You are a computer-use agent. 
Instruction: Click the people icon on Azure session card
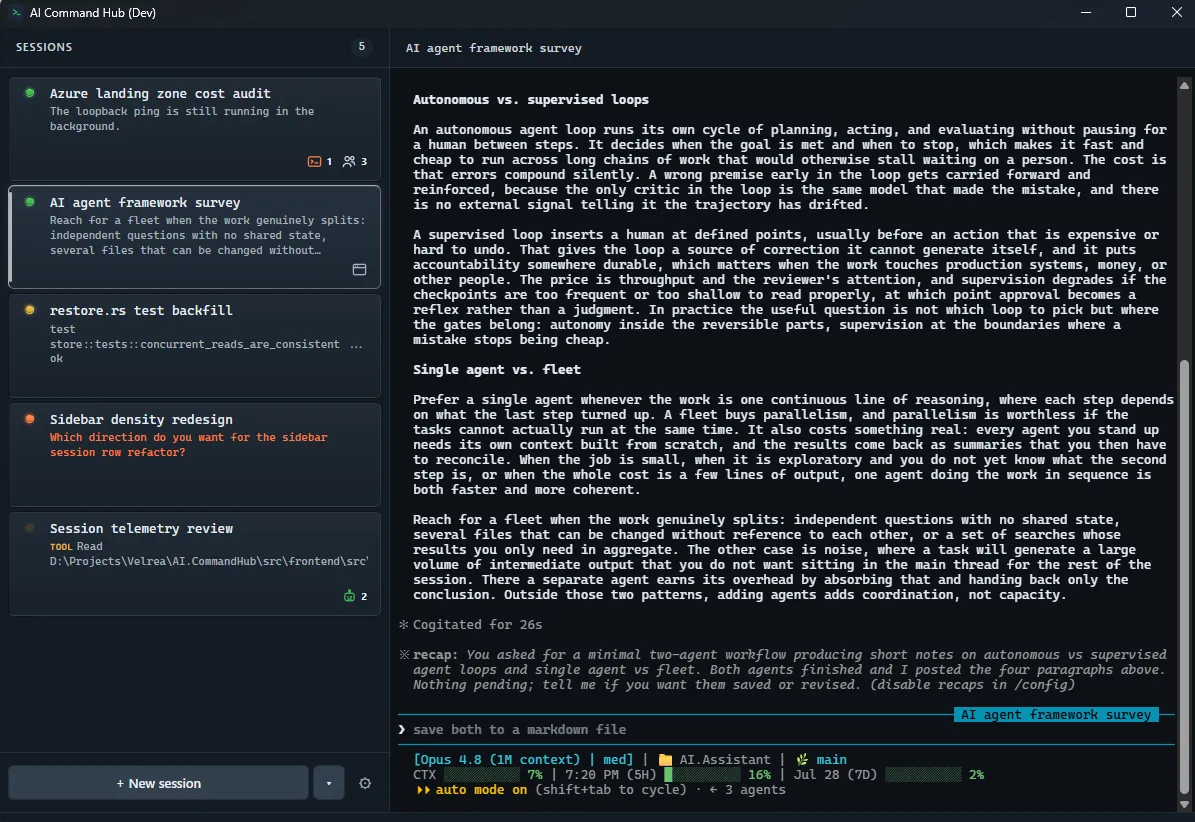click(349, 162)
